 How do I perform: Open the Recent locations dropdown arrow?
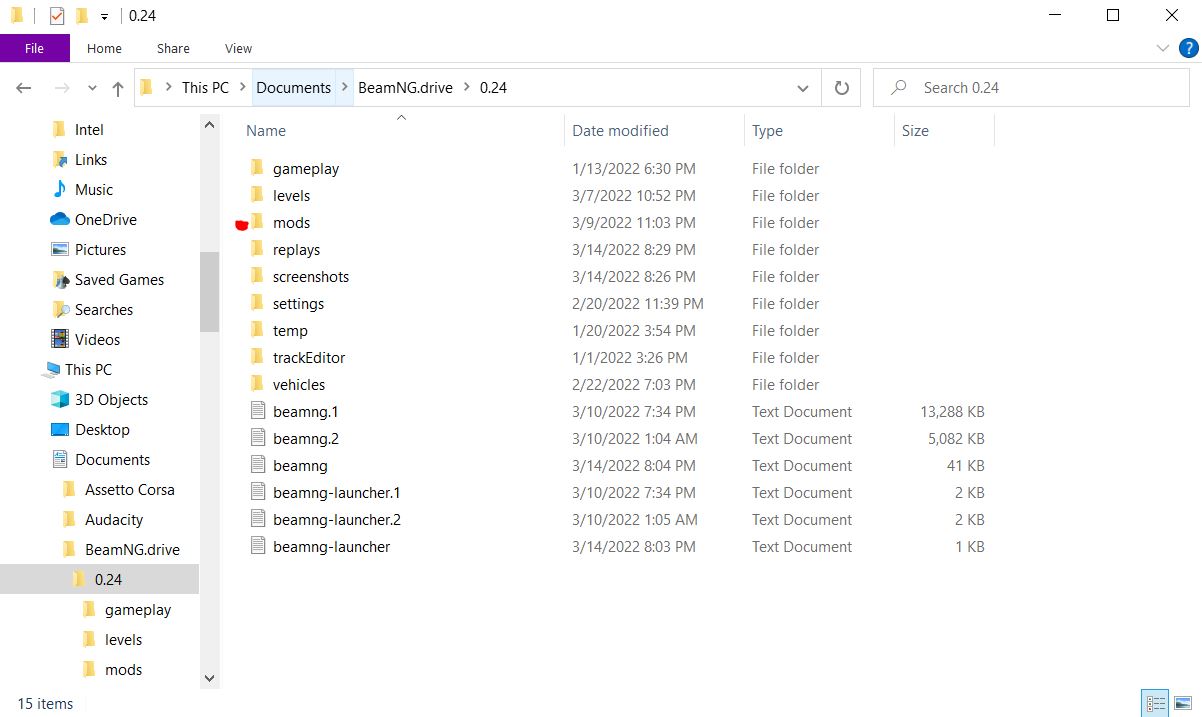[x=92, y=88]
